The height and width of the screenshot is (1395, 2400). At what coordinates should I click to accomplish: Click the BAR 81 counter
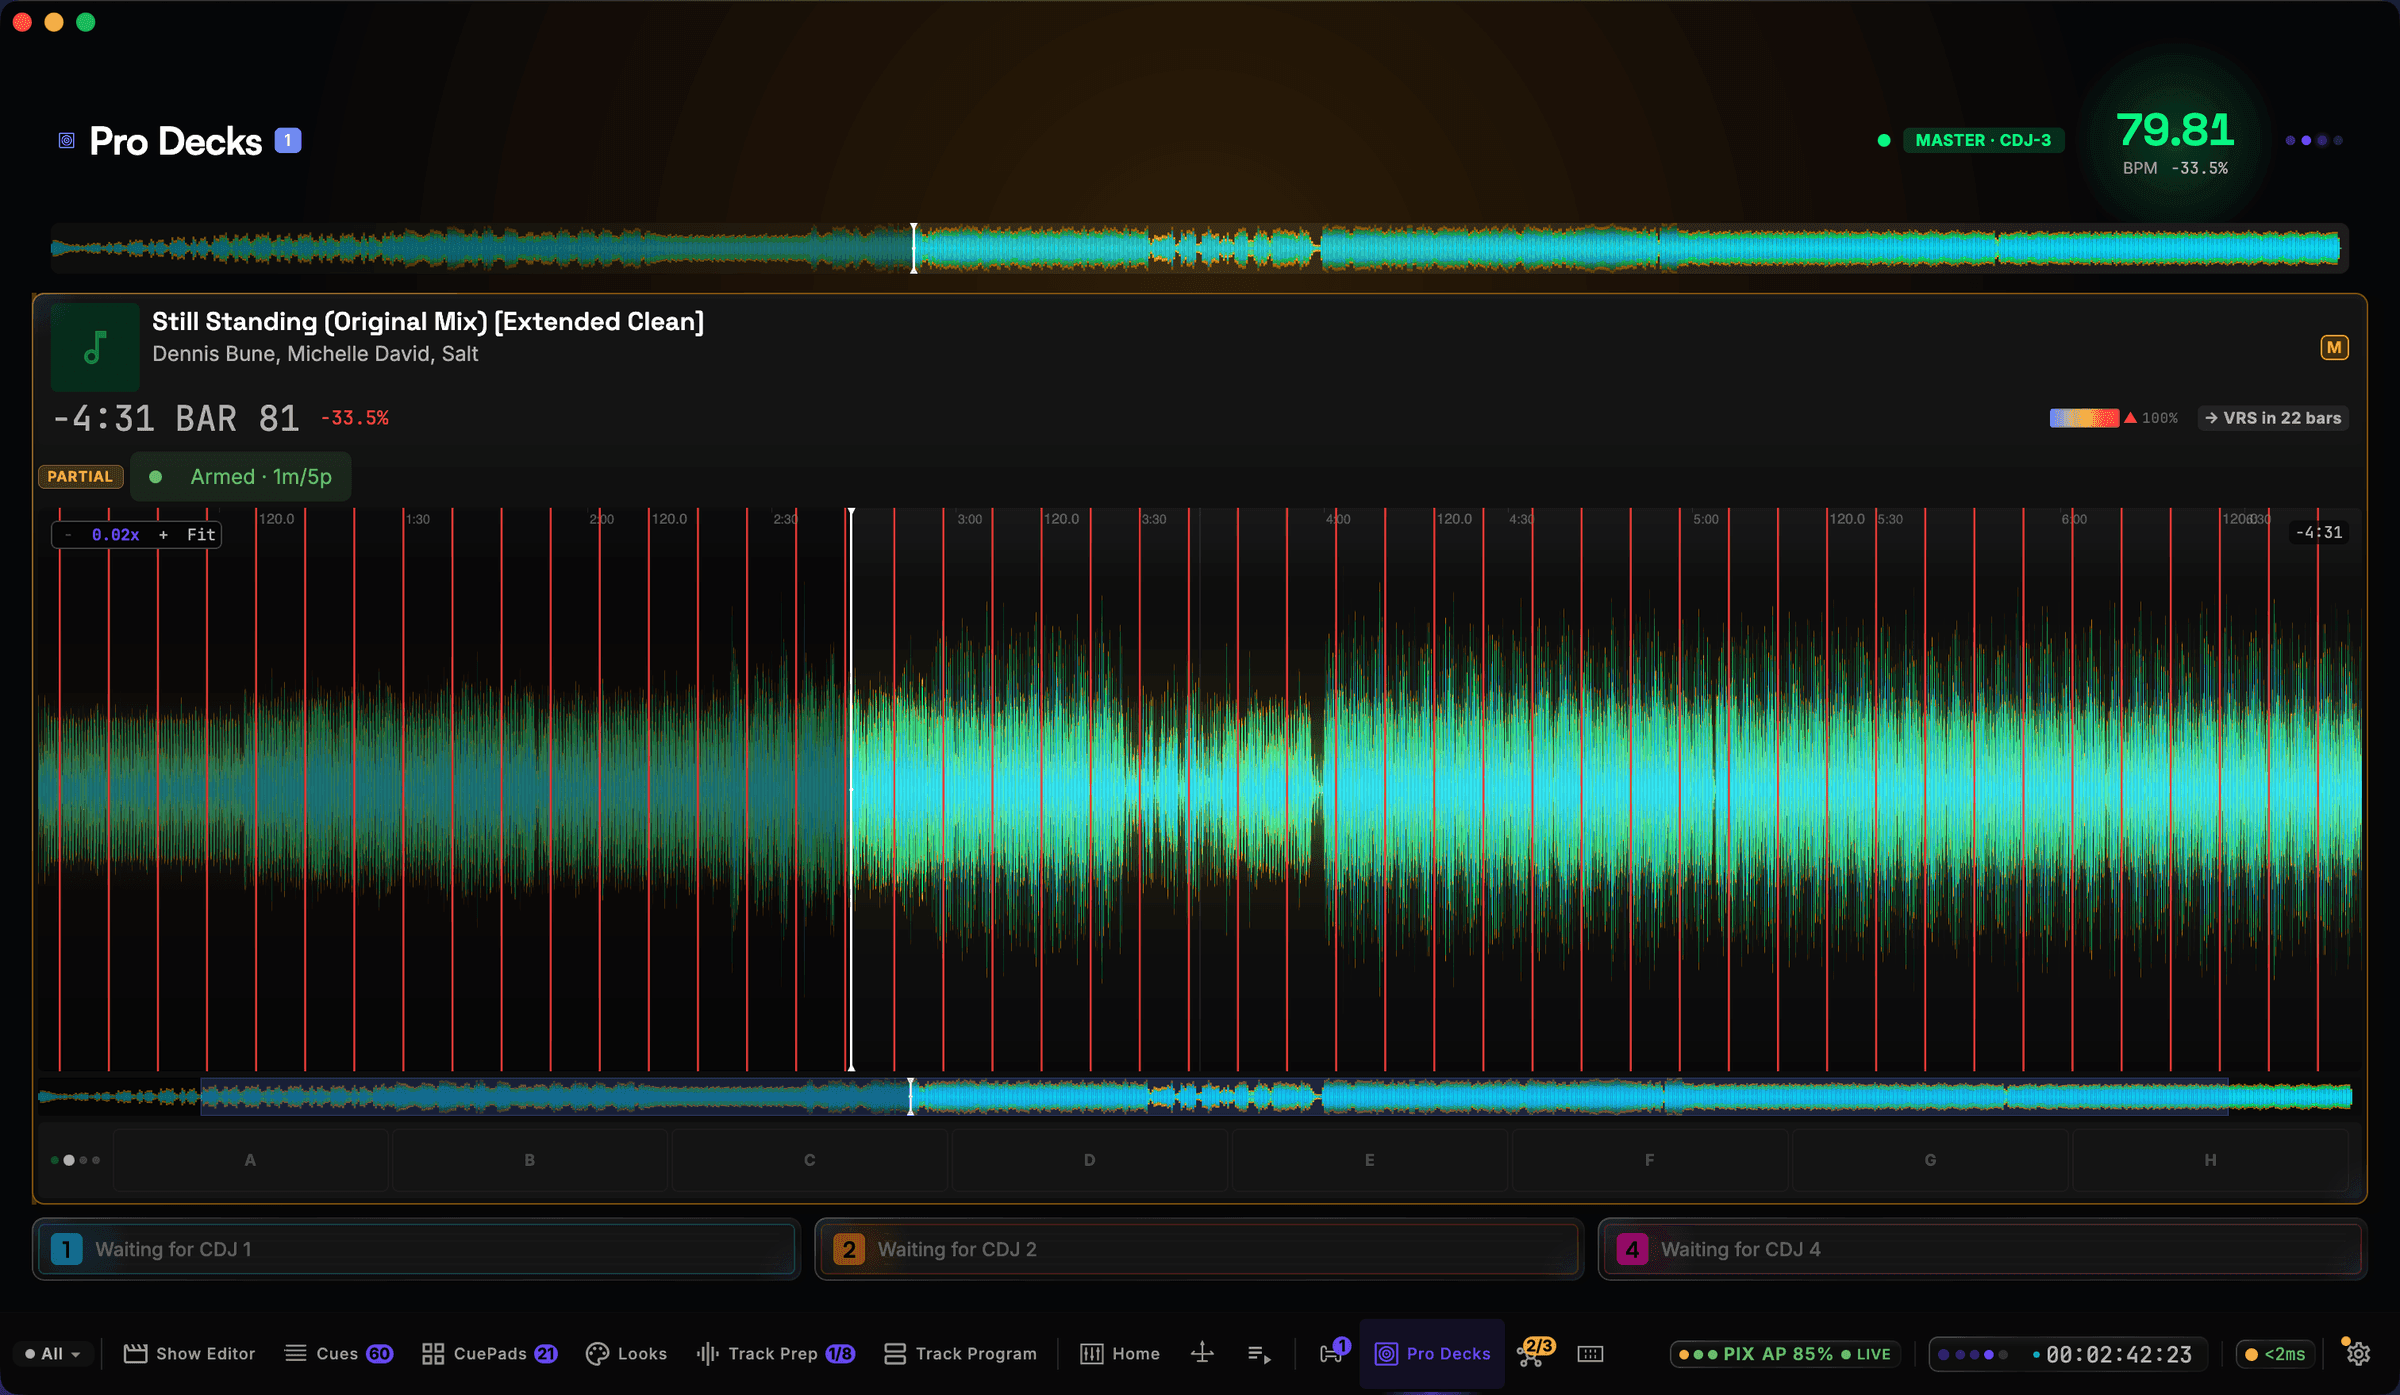(237, 418)
